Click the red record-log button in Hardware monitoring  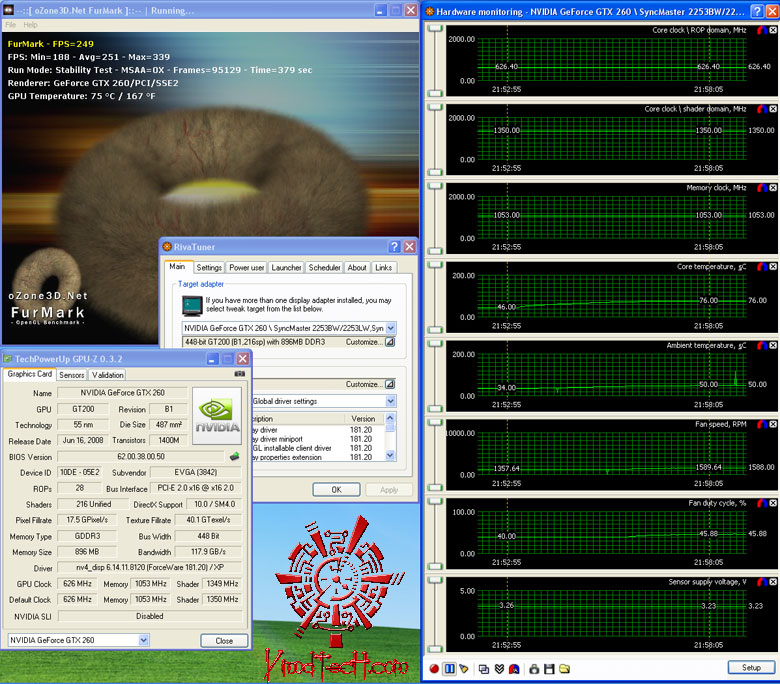pyautogui.click(x=434, y=669)
